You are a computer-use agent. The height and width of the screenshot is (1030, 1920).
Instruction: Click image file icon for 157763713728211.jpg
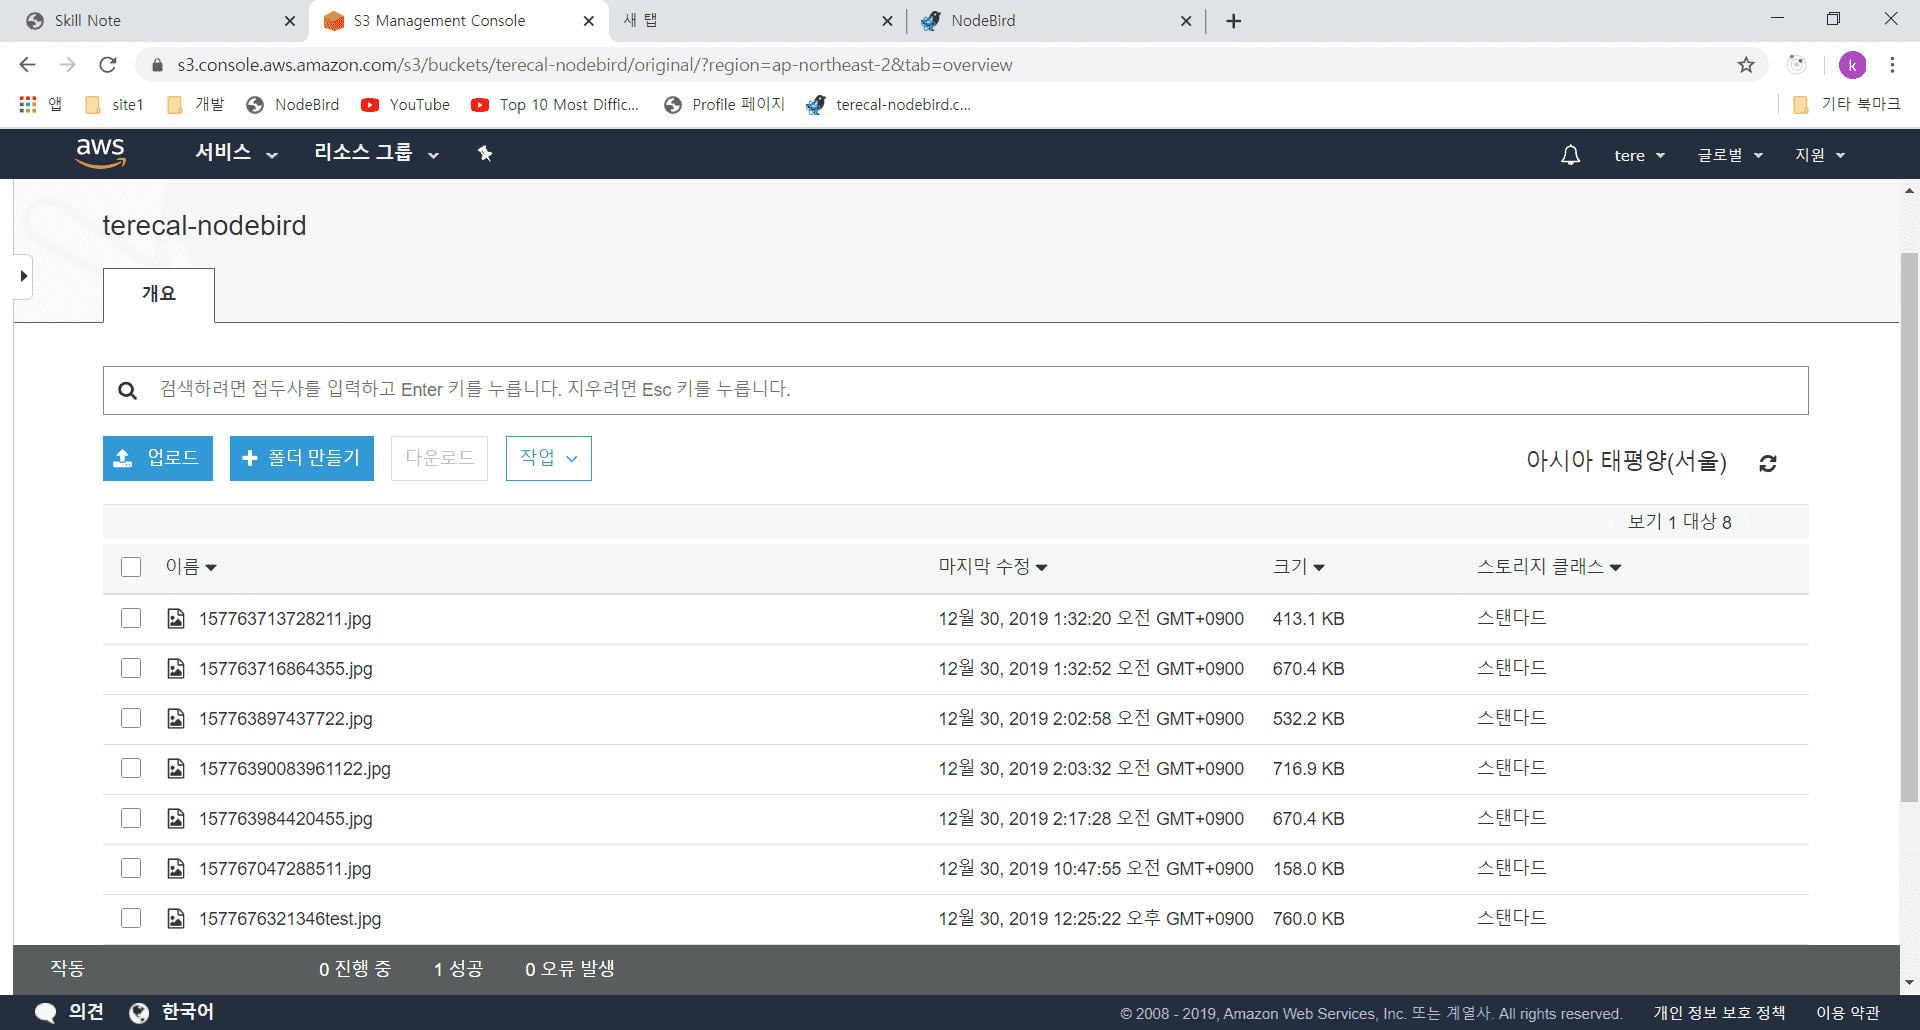point(176,618)
